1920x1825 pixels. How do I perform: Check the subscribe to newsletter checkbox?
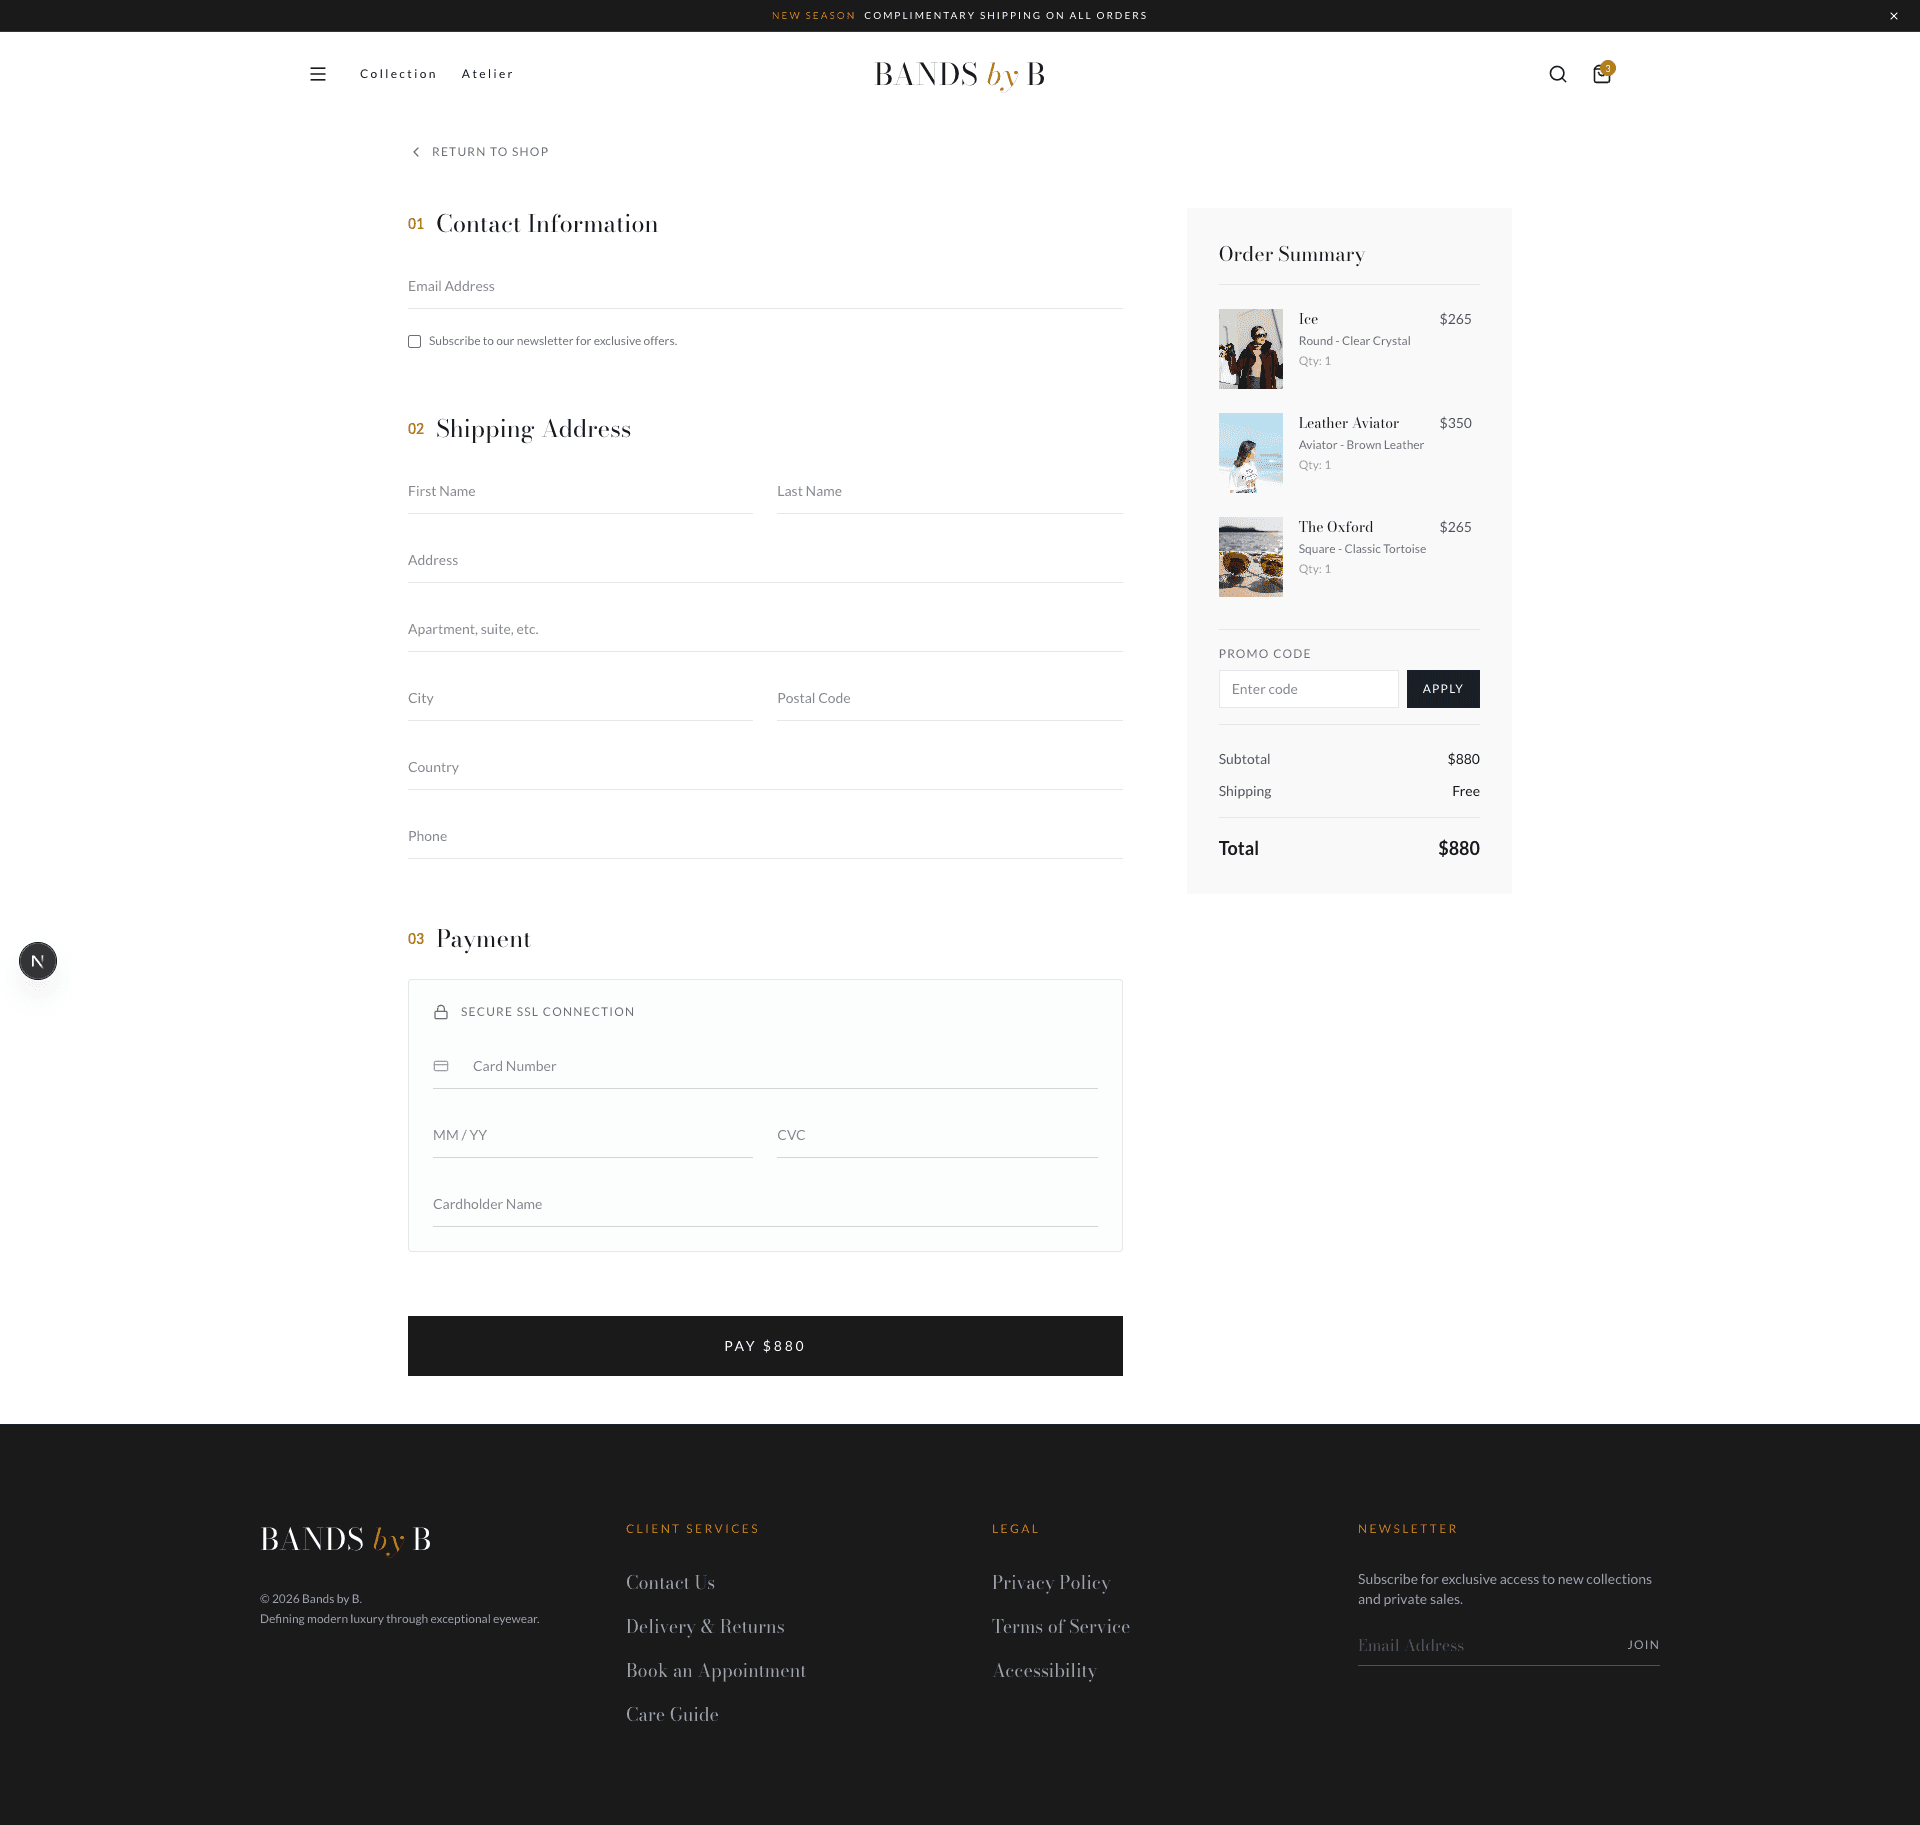click(414, 341)
